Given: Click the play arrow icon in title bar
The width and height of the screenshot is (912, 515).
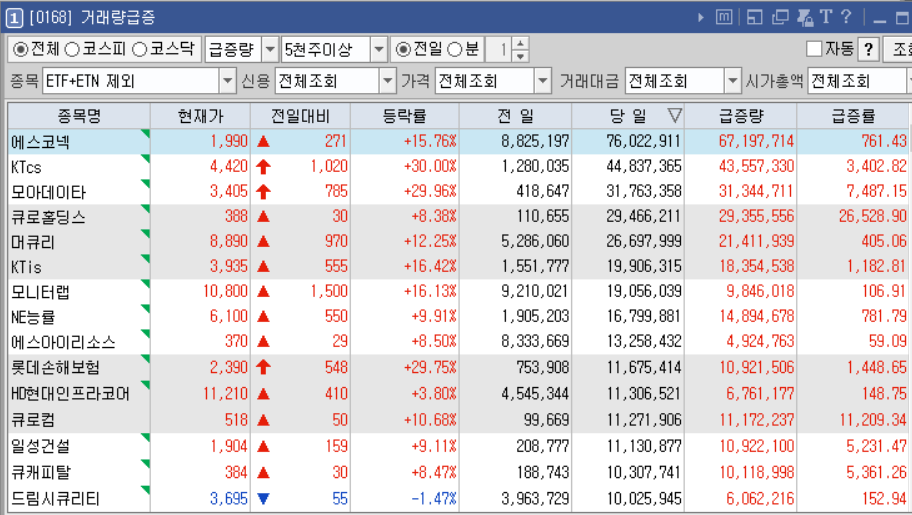Looking at the screenshot, I should [701, 17].
